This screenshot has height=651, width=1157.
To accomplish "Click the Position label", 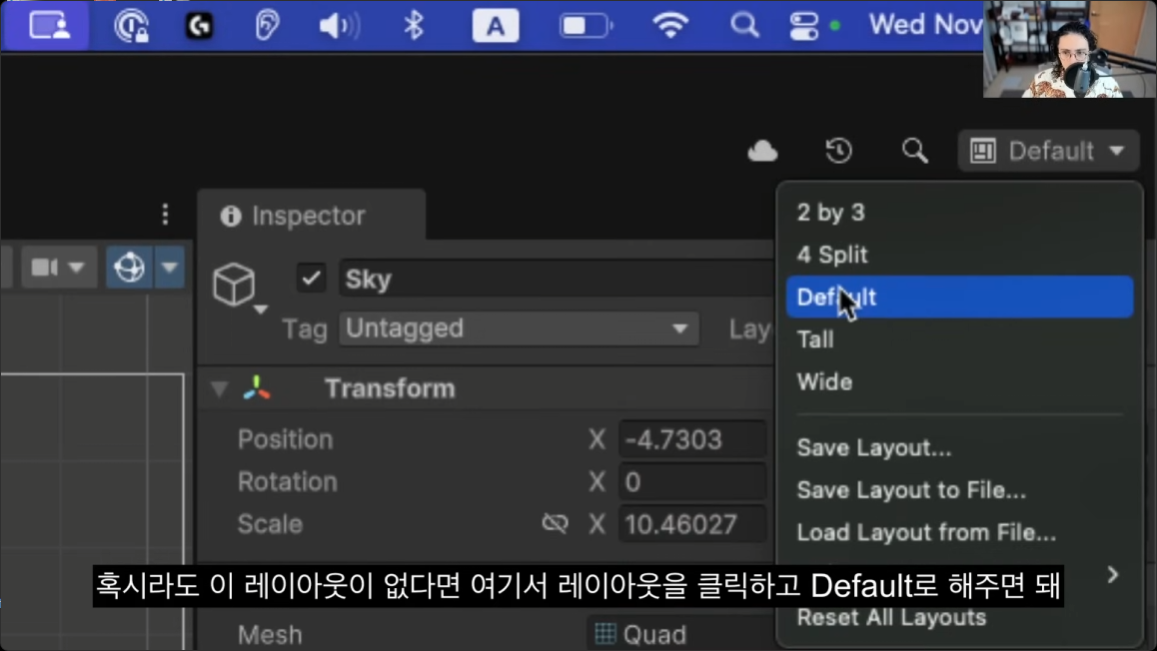I will tap(285, 440).
